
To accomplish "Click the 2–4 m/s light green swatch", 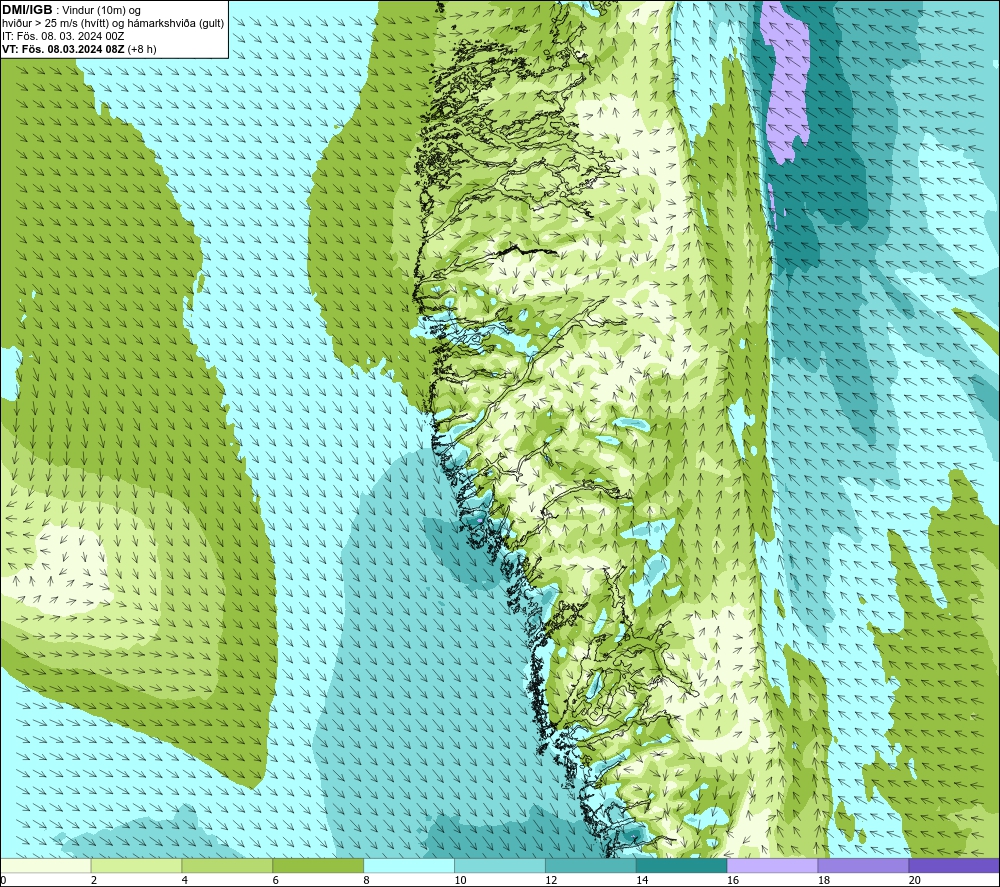I will (x=136, y=865).
